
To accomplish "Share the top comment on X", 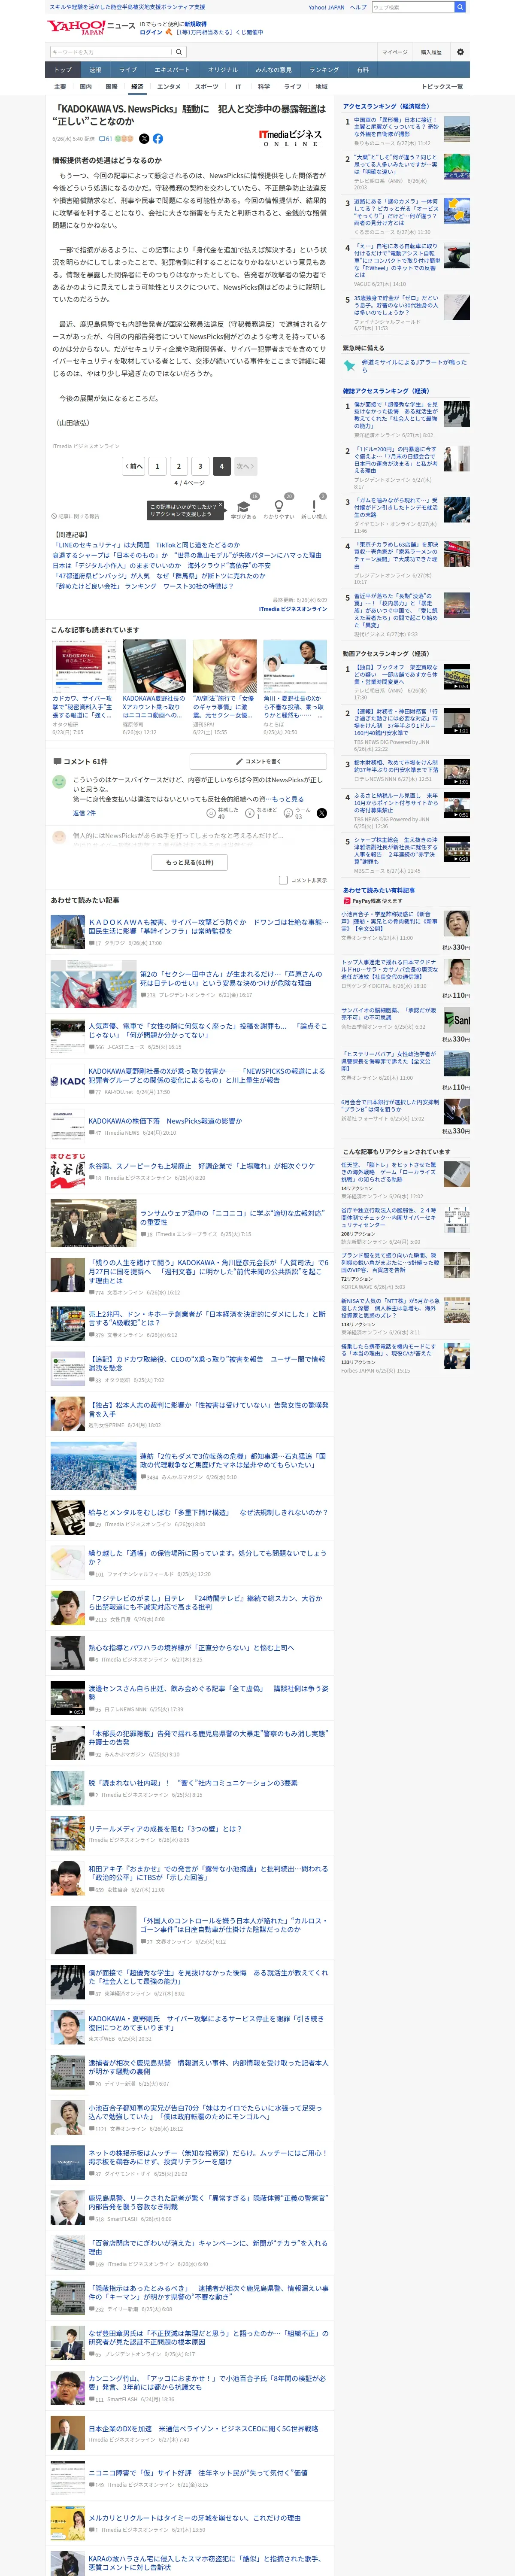I will coord(322,813).
